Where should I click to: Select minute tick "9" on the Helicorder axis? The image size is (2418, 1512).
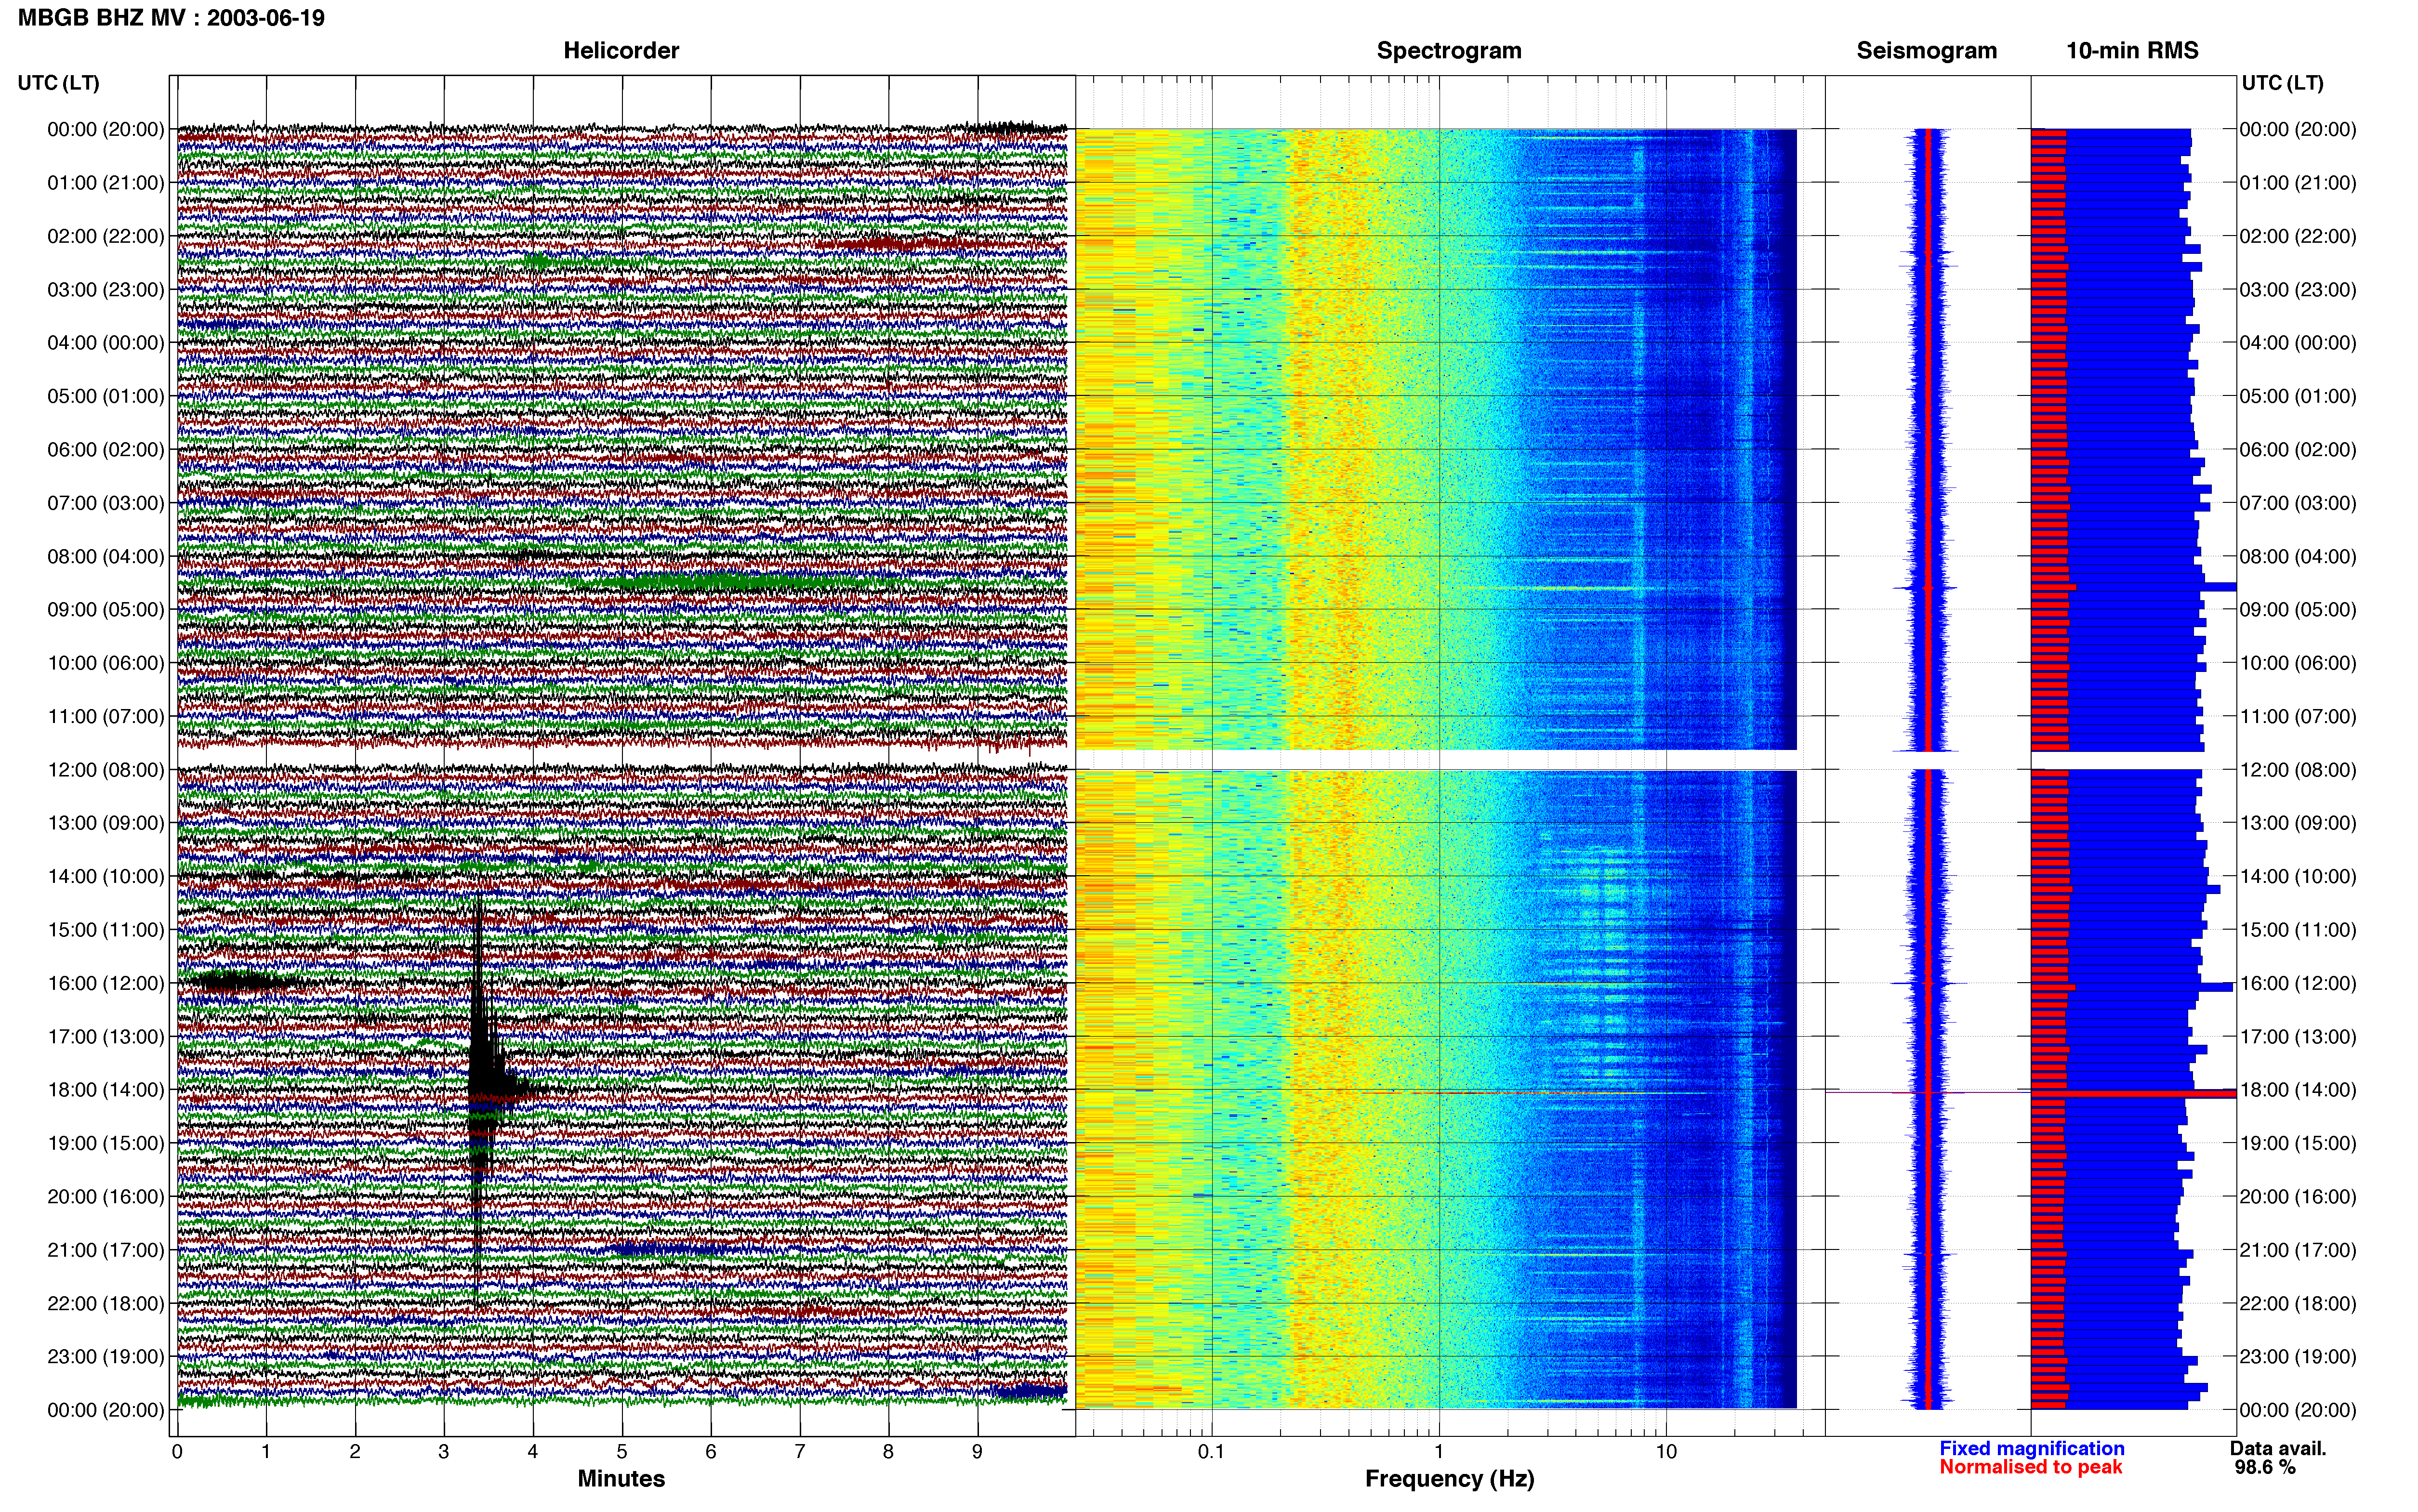(977, 1452)
